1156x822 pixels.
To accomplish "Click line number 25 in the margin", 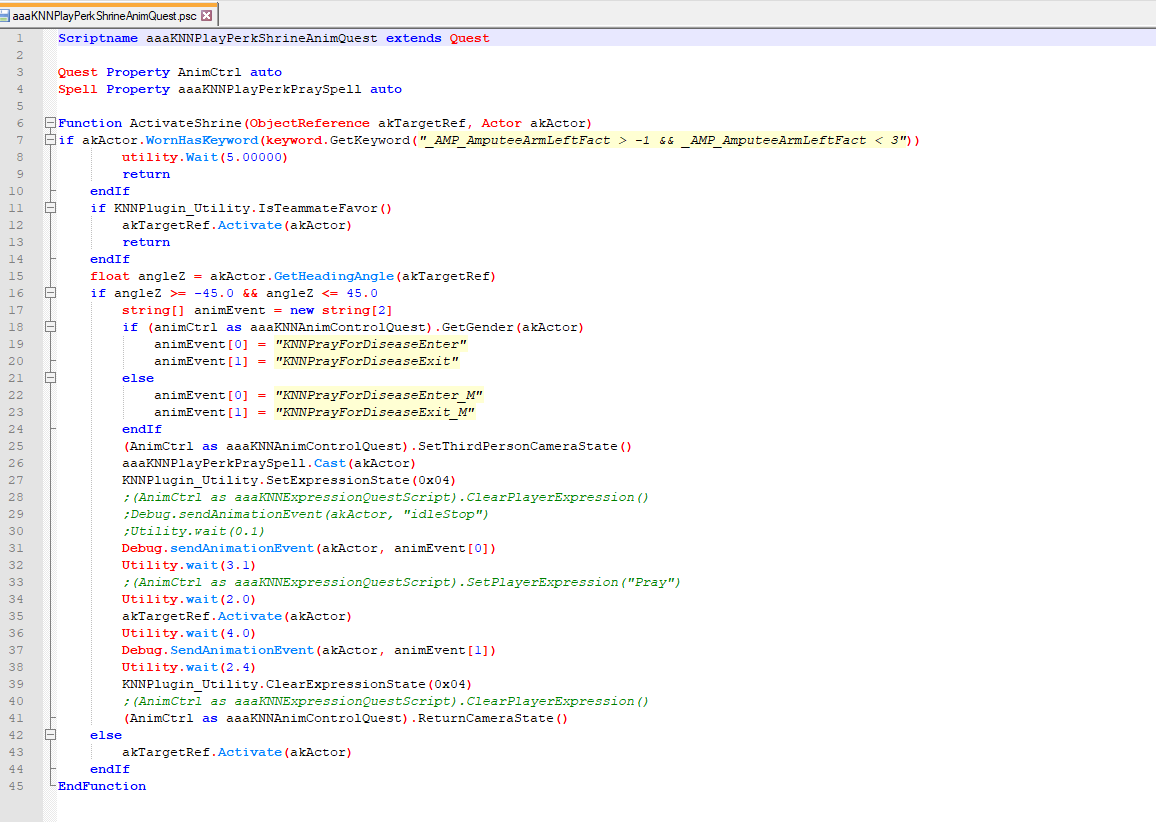I will click(17, 446).
